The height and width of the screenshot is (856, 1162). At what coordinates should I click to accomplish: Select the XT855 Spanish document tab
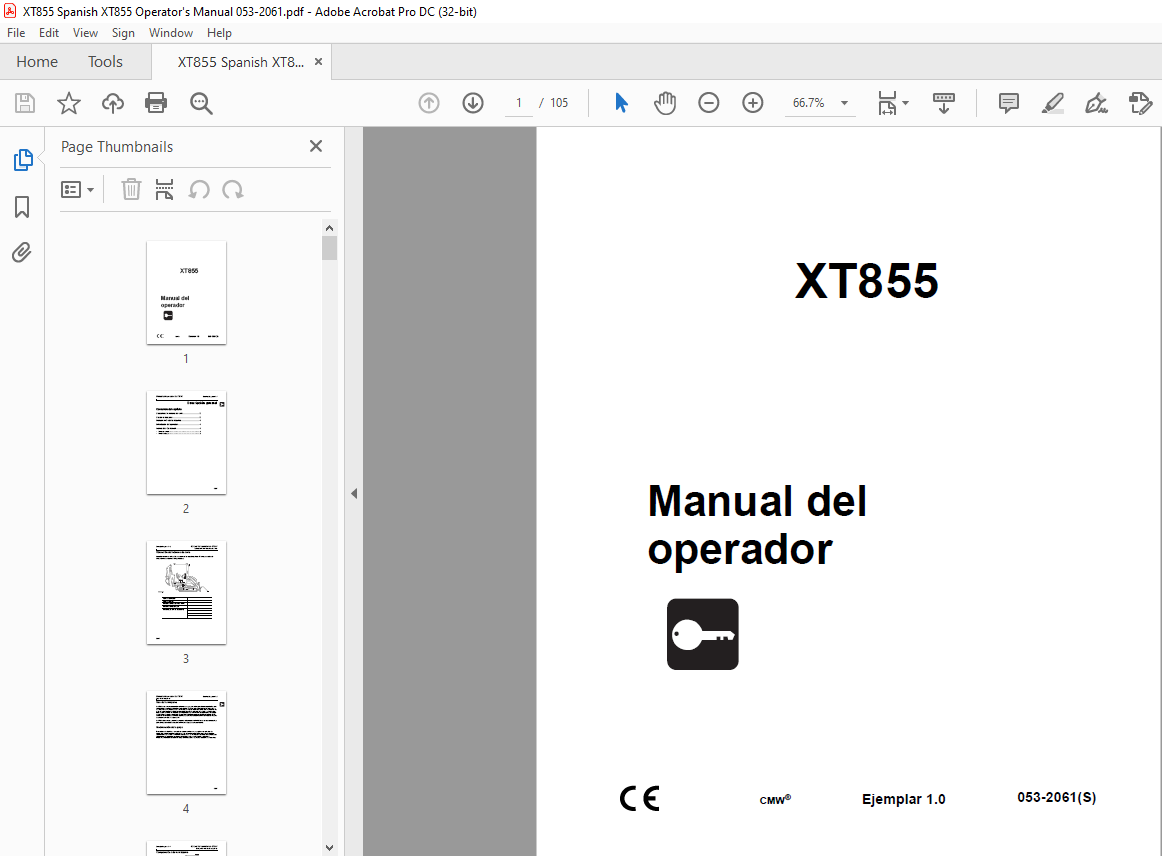(x=241, y=62)
